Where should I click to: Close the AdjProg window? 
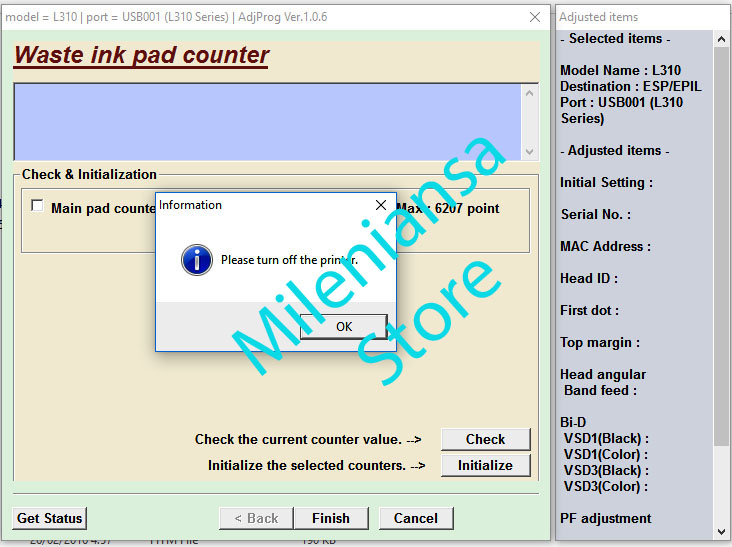[x=535, y=17]
